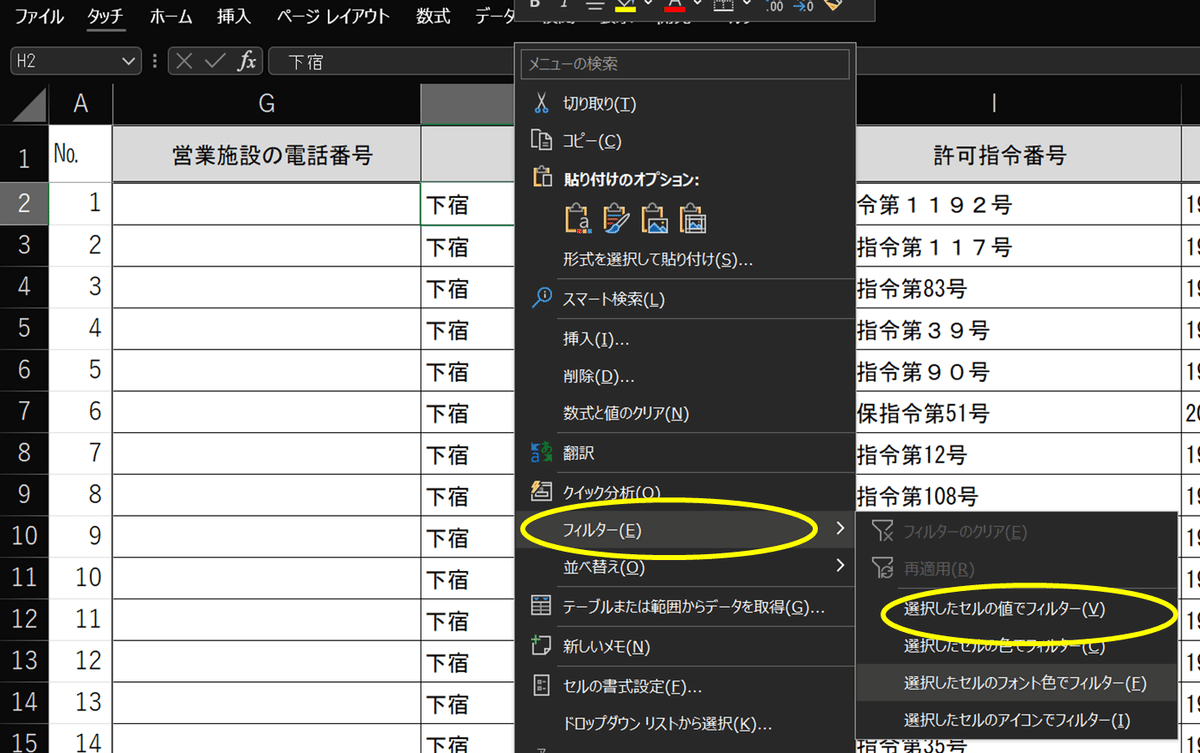The image size is (1200, 753).
Task: Click the 下宿 cell in row 5
Action: [468, 329]
